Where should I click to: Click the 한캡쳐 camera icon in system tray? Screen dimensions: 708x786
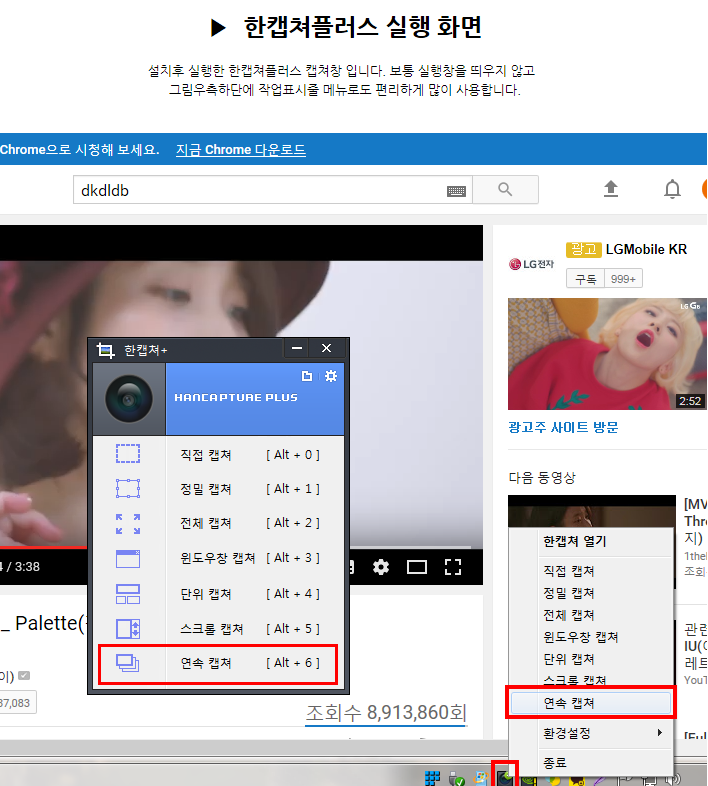tap(505, 777)
